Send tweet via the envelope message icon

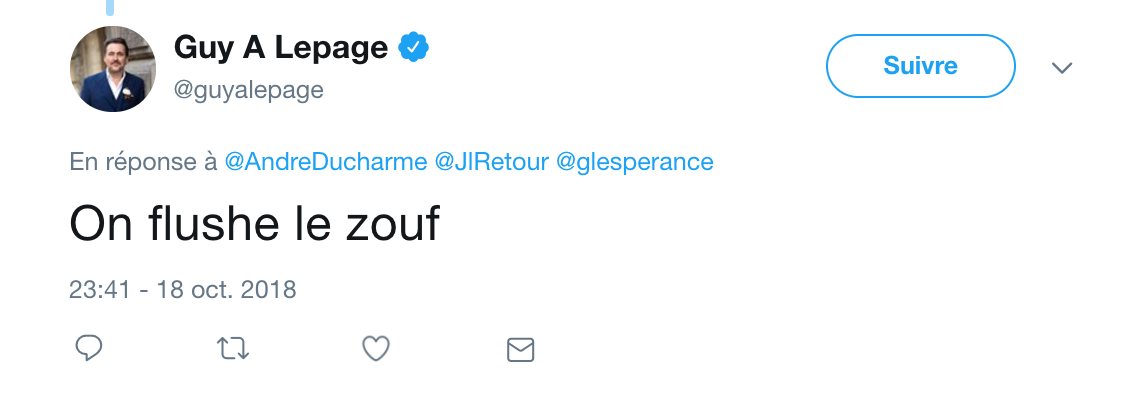(x=520, y=350)
